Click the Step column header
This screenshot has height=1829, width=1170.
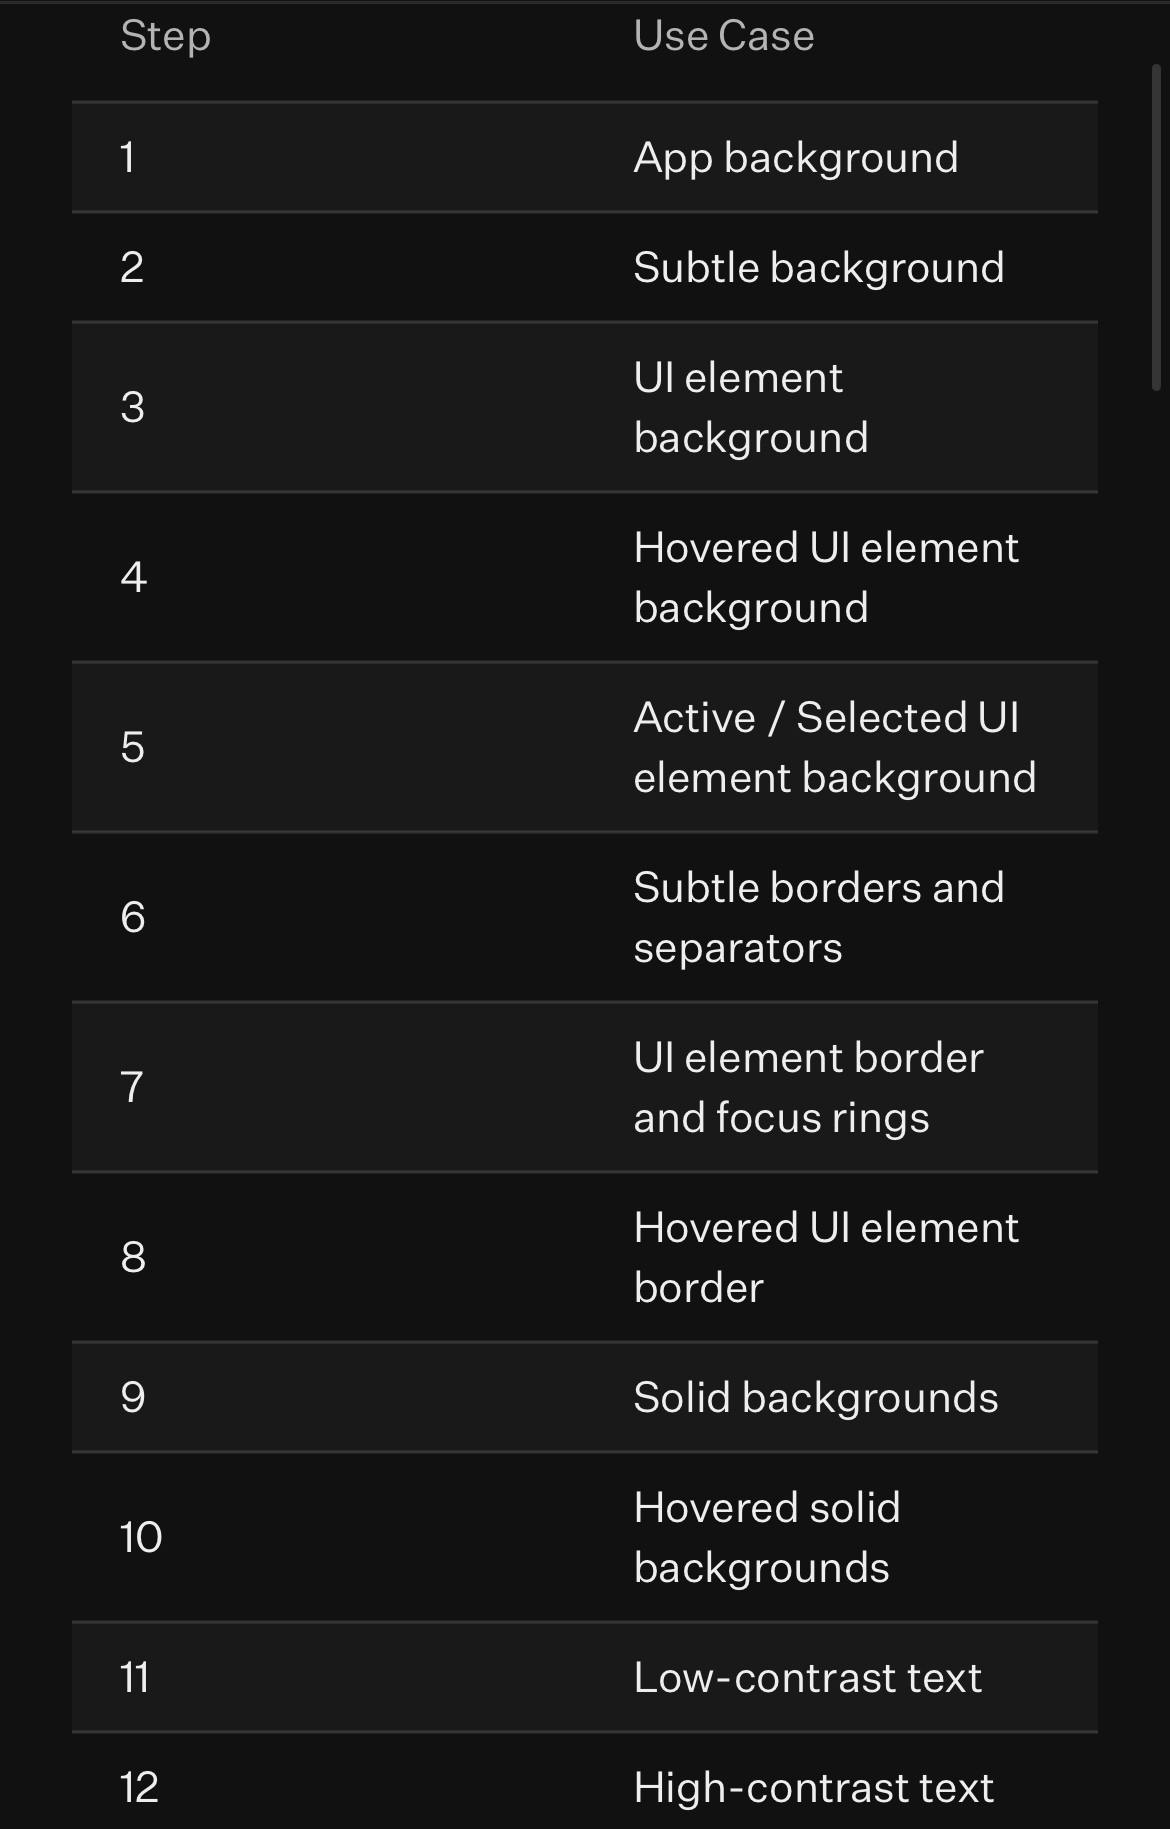[165, 36]
